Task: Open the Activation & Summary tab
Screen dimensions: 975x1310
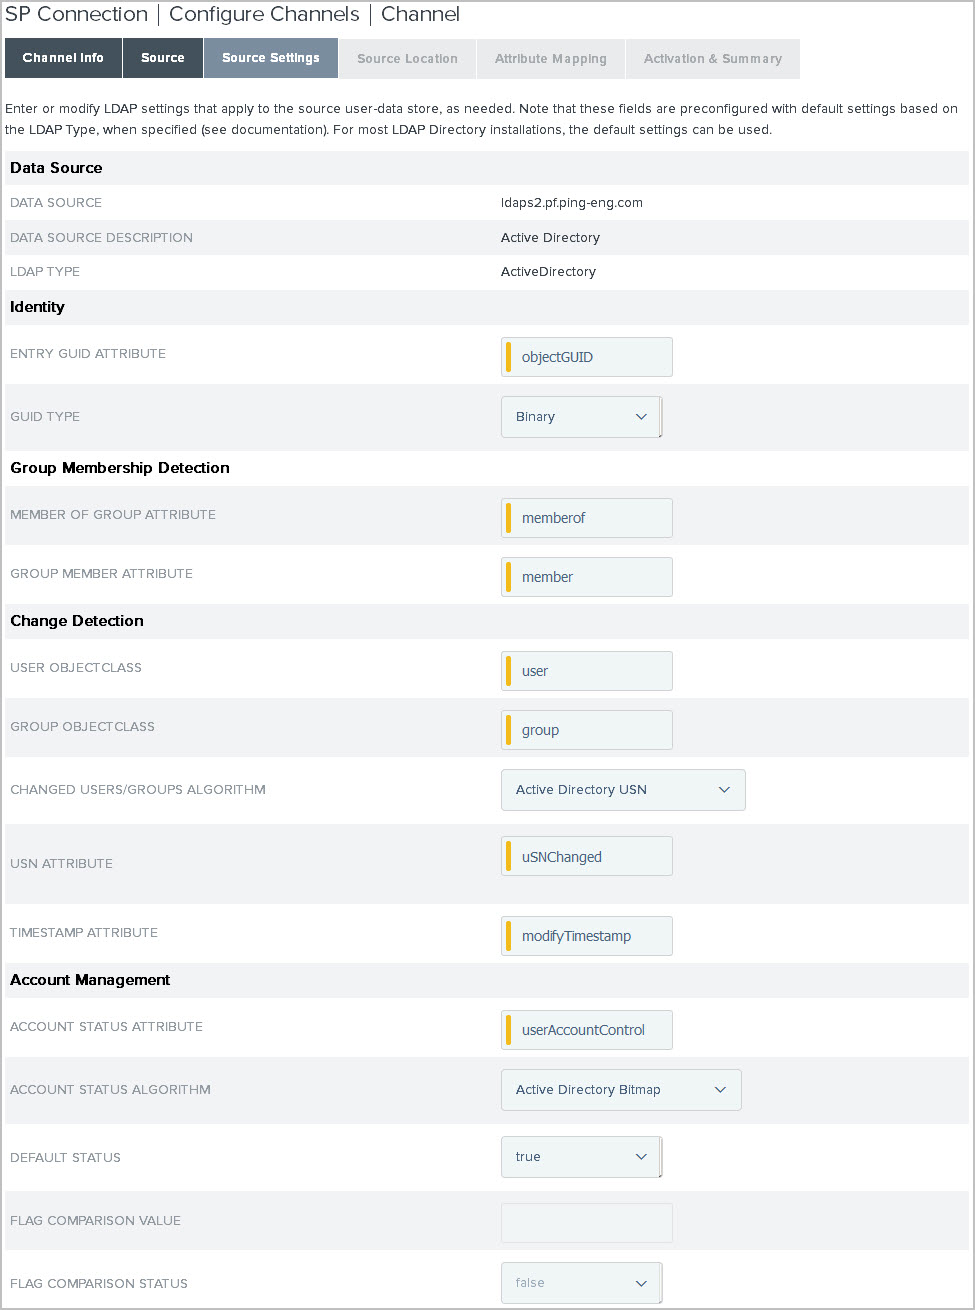Action: coord(713,58)
